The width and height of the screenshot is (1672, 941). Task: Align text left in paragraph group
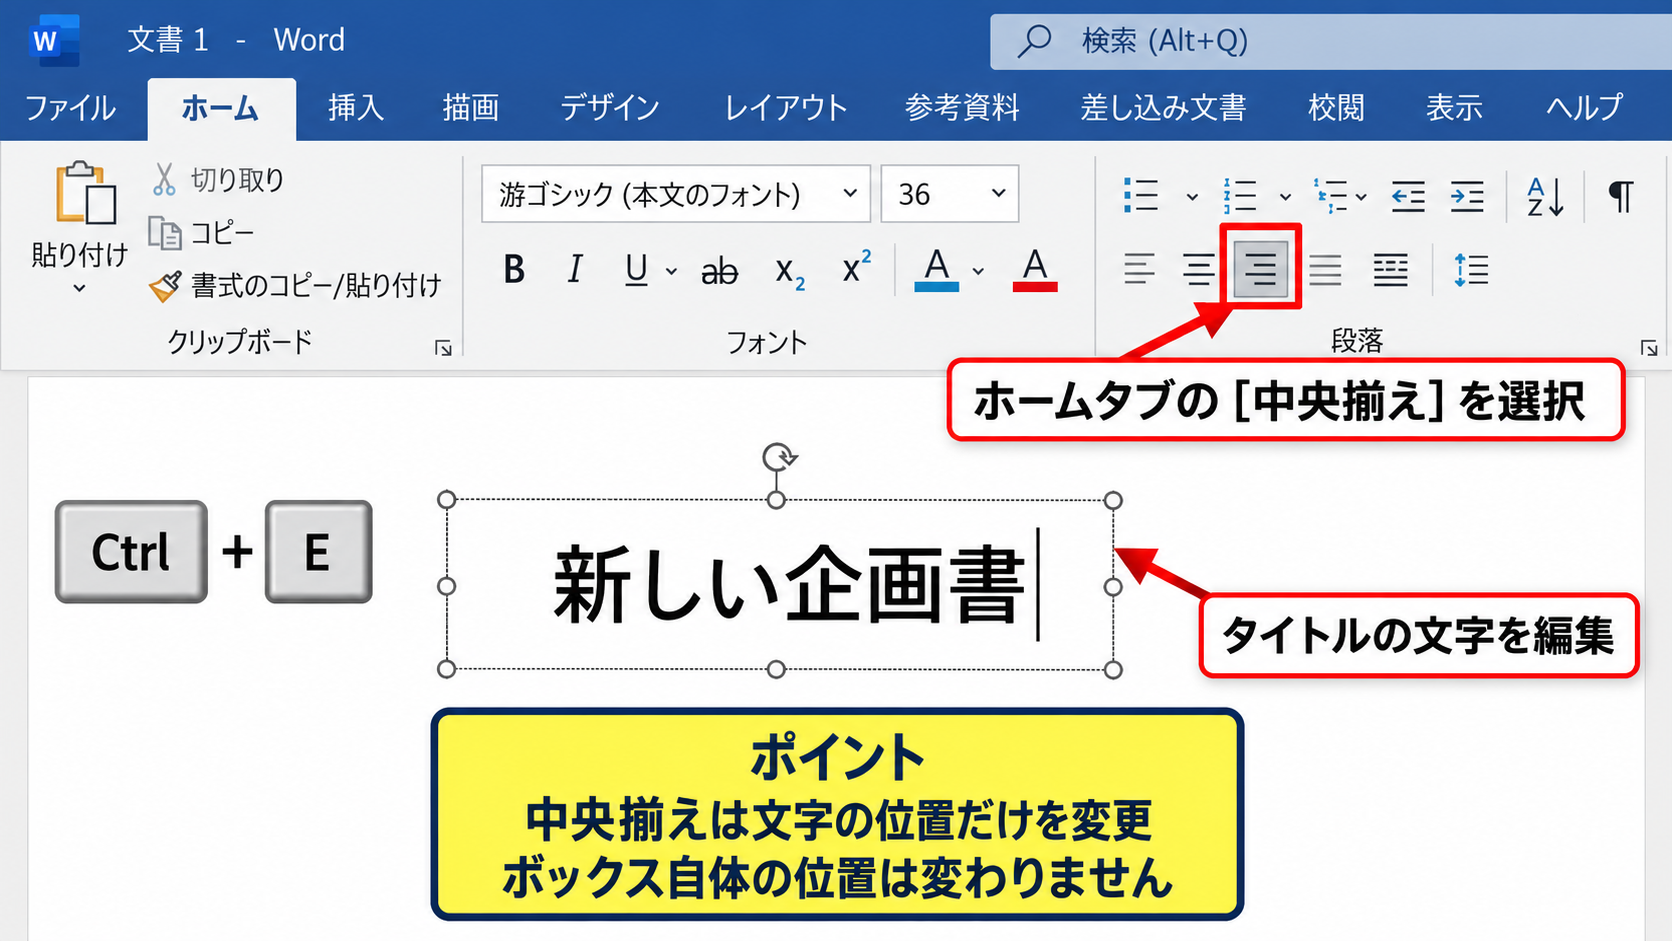[x=1139, y=269]
